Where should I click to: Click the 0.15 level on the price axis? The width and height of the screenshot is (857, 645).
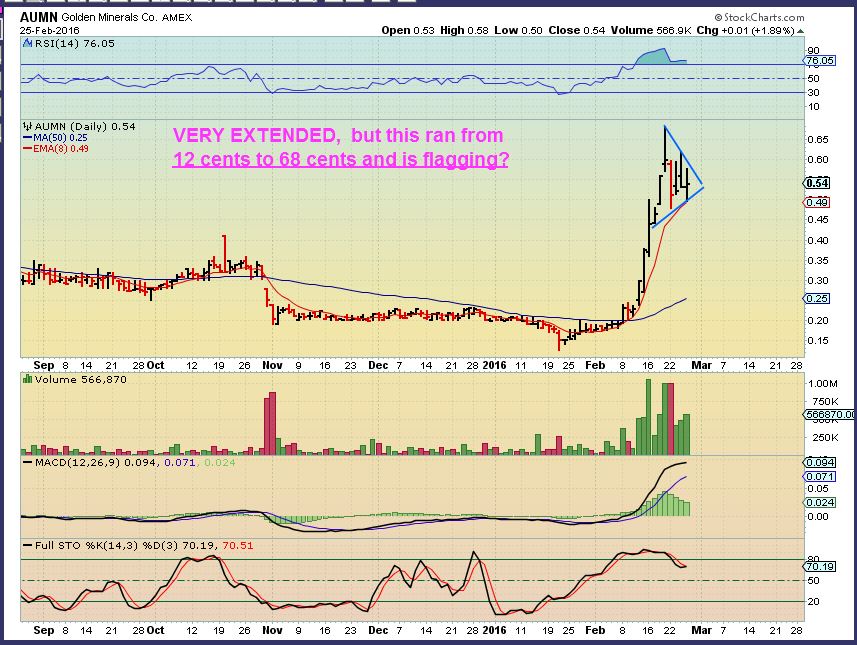817,341
